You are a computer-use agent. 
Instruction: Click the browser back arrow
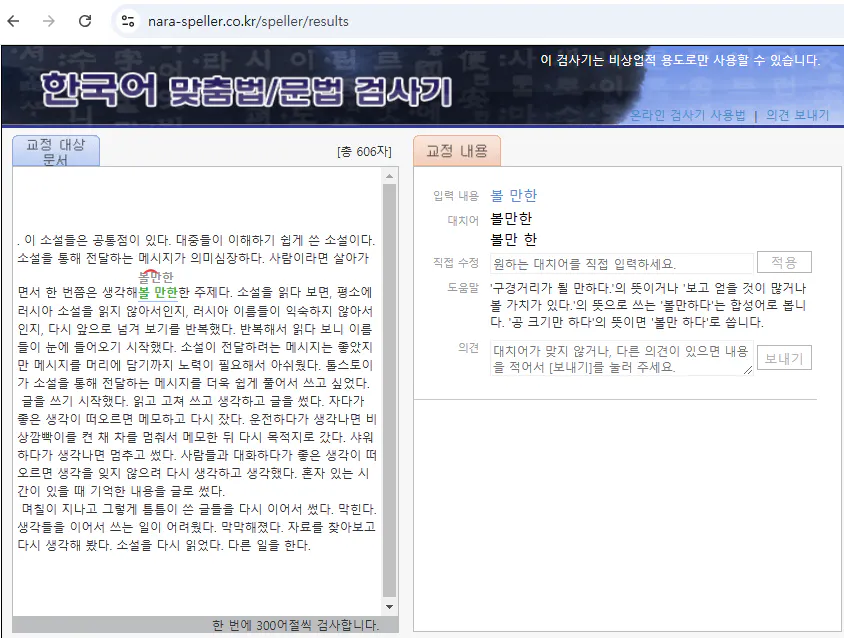click(12, 19)
